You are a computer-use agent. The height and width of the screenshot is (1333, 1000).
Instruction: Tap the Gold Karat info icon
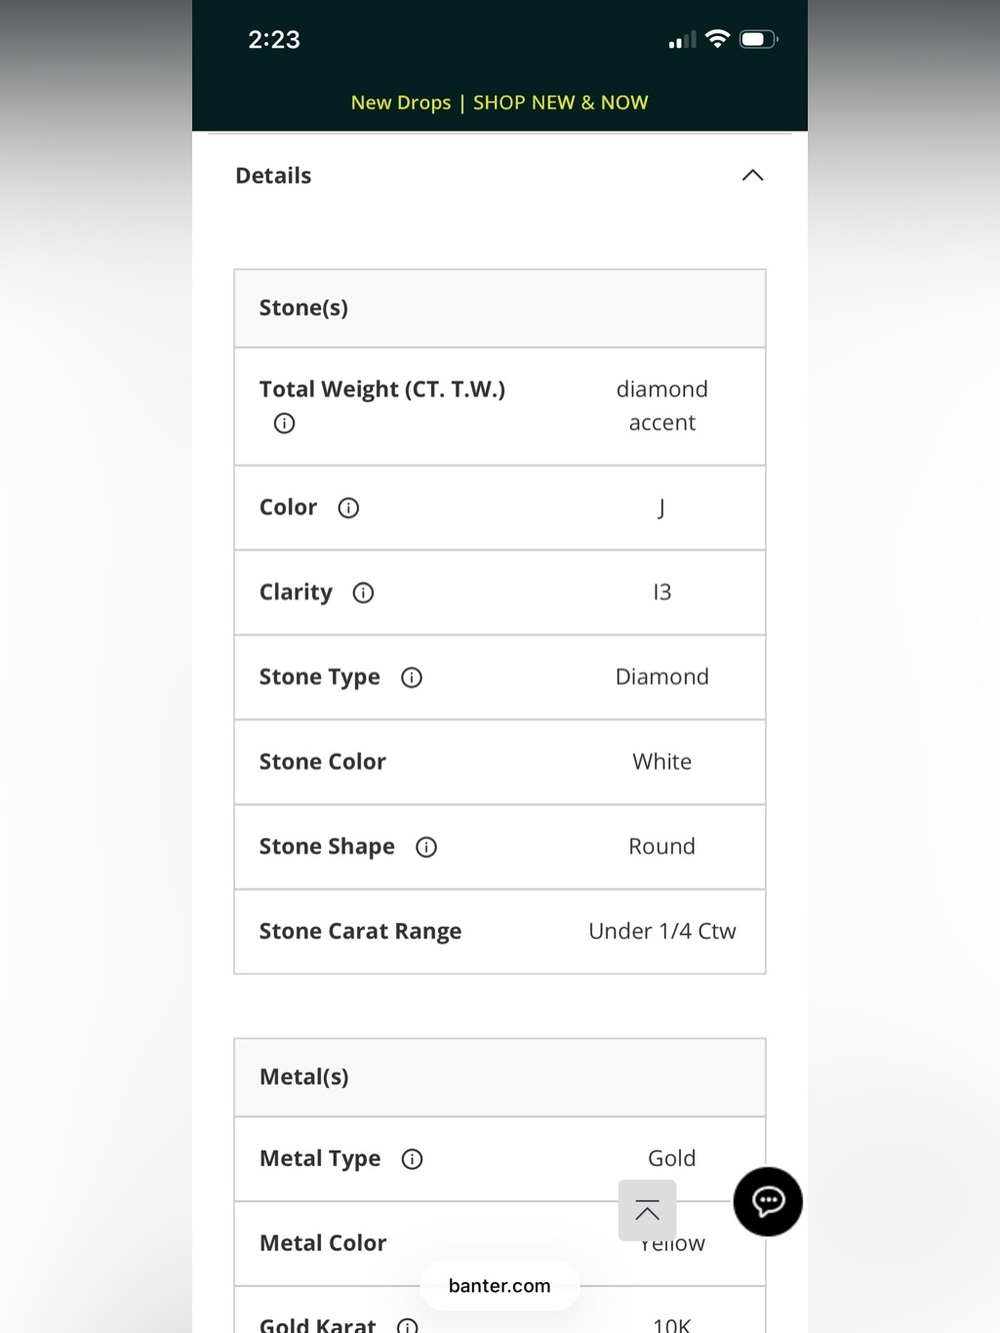coord(407,1325)
